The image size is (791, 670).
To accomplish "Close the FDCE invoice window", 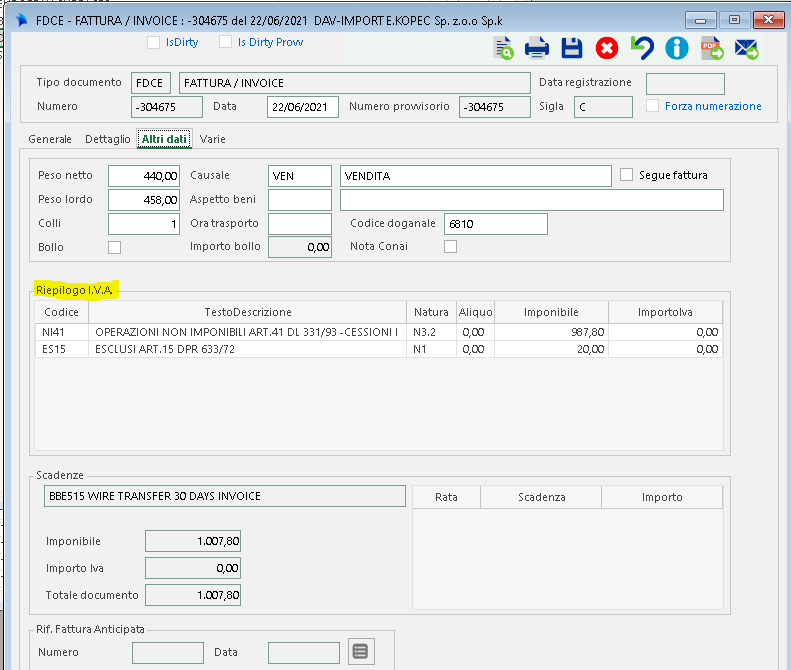I will point(768,20).
